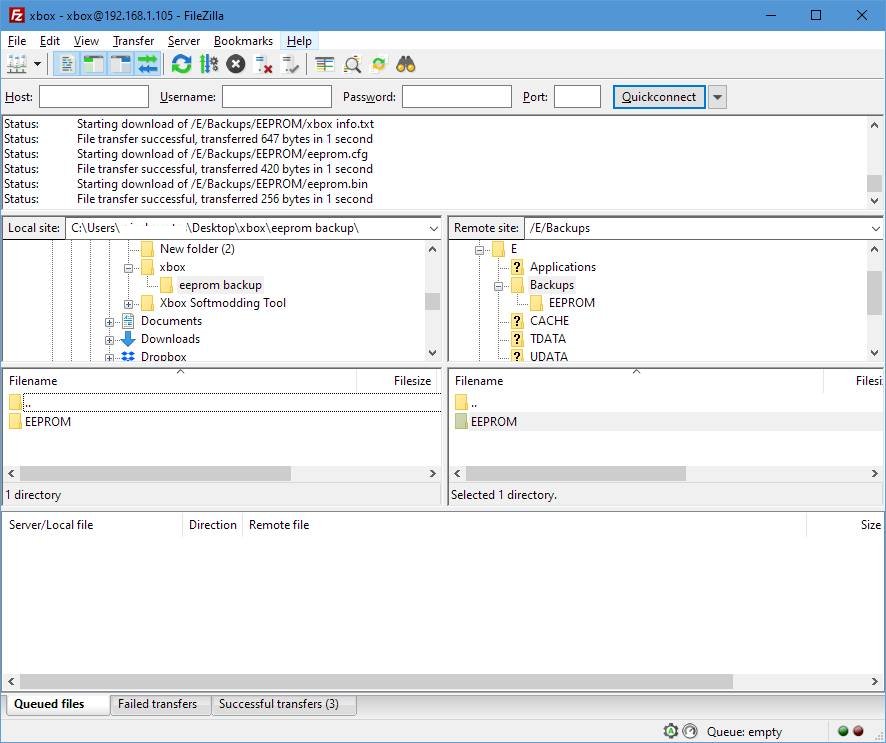Select CACHE folder in remote tree
The image size is (886, 743).
point(549,321)
